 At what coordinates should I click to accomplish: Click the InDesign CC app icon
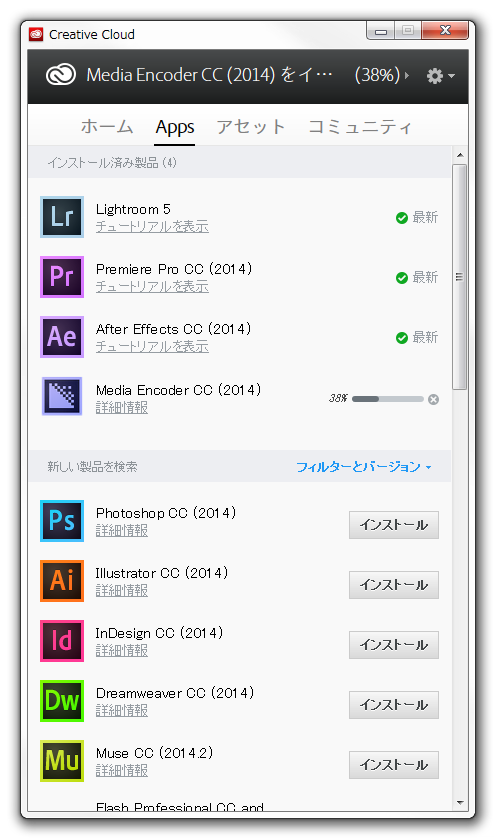tap(62, 640)
